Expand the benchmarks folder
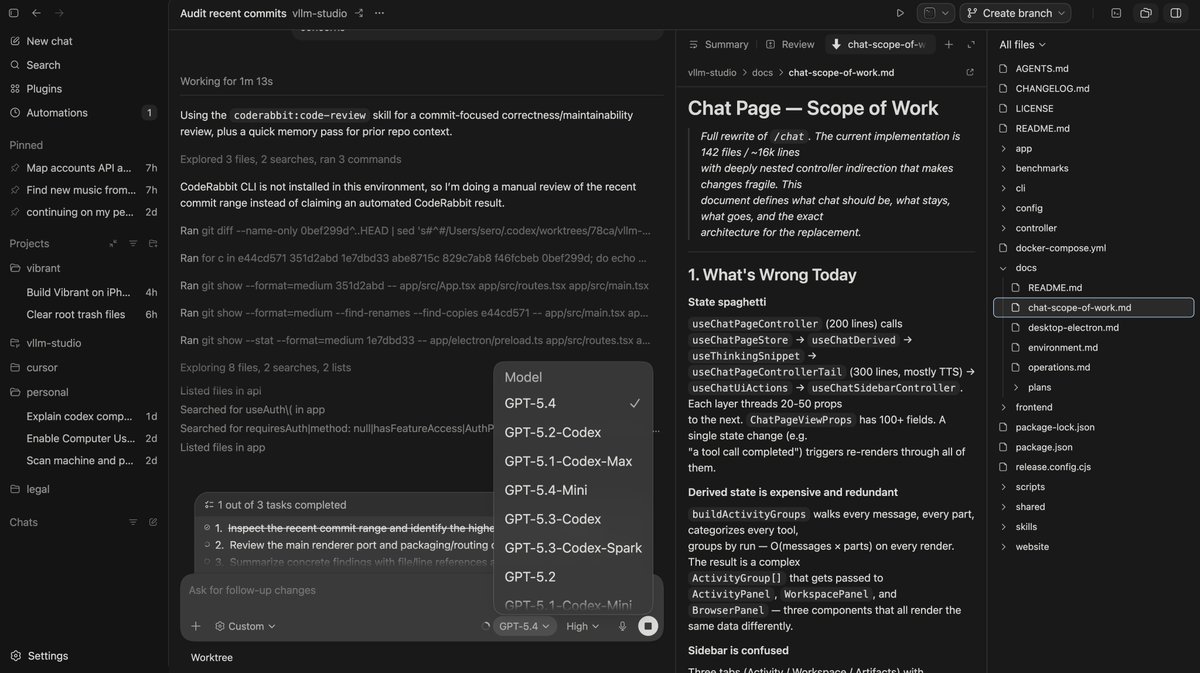 click(1041, 168)
